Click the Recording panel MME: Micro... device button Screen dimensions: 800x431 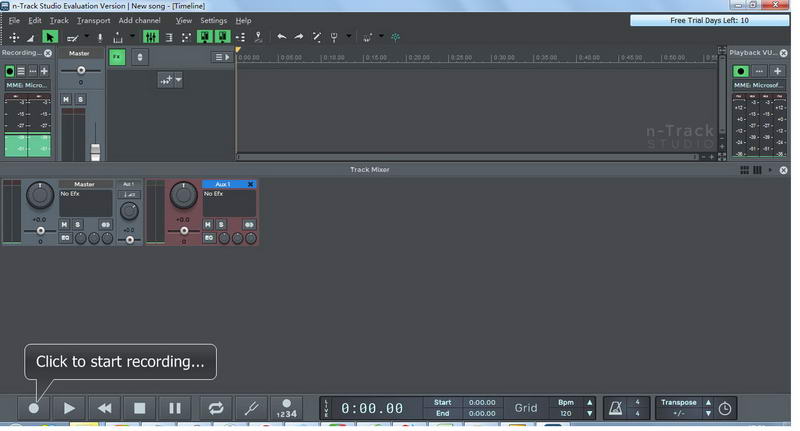coord(27,85)
